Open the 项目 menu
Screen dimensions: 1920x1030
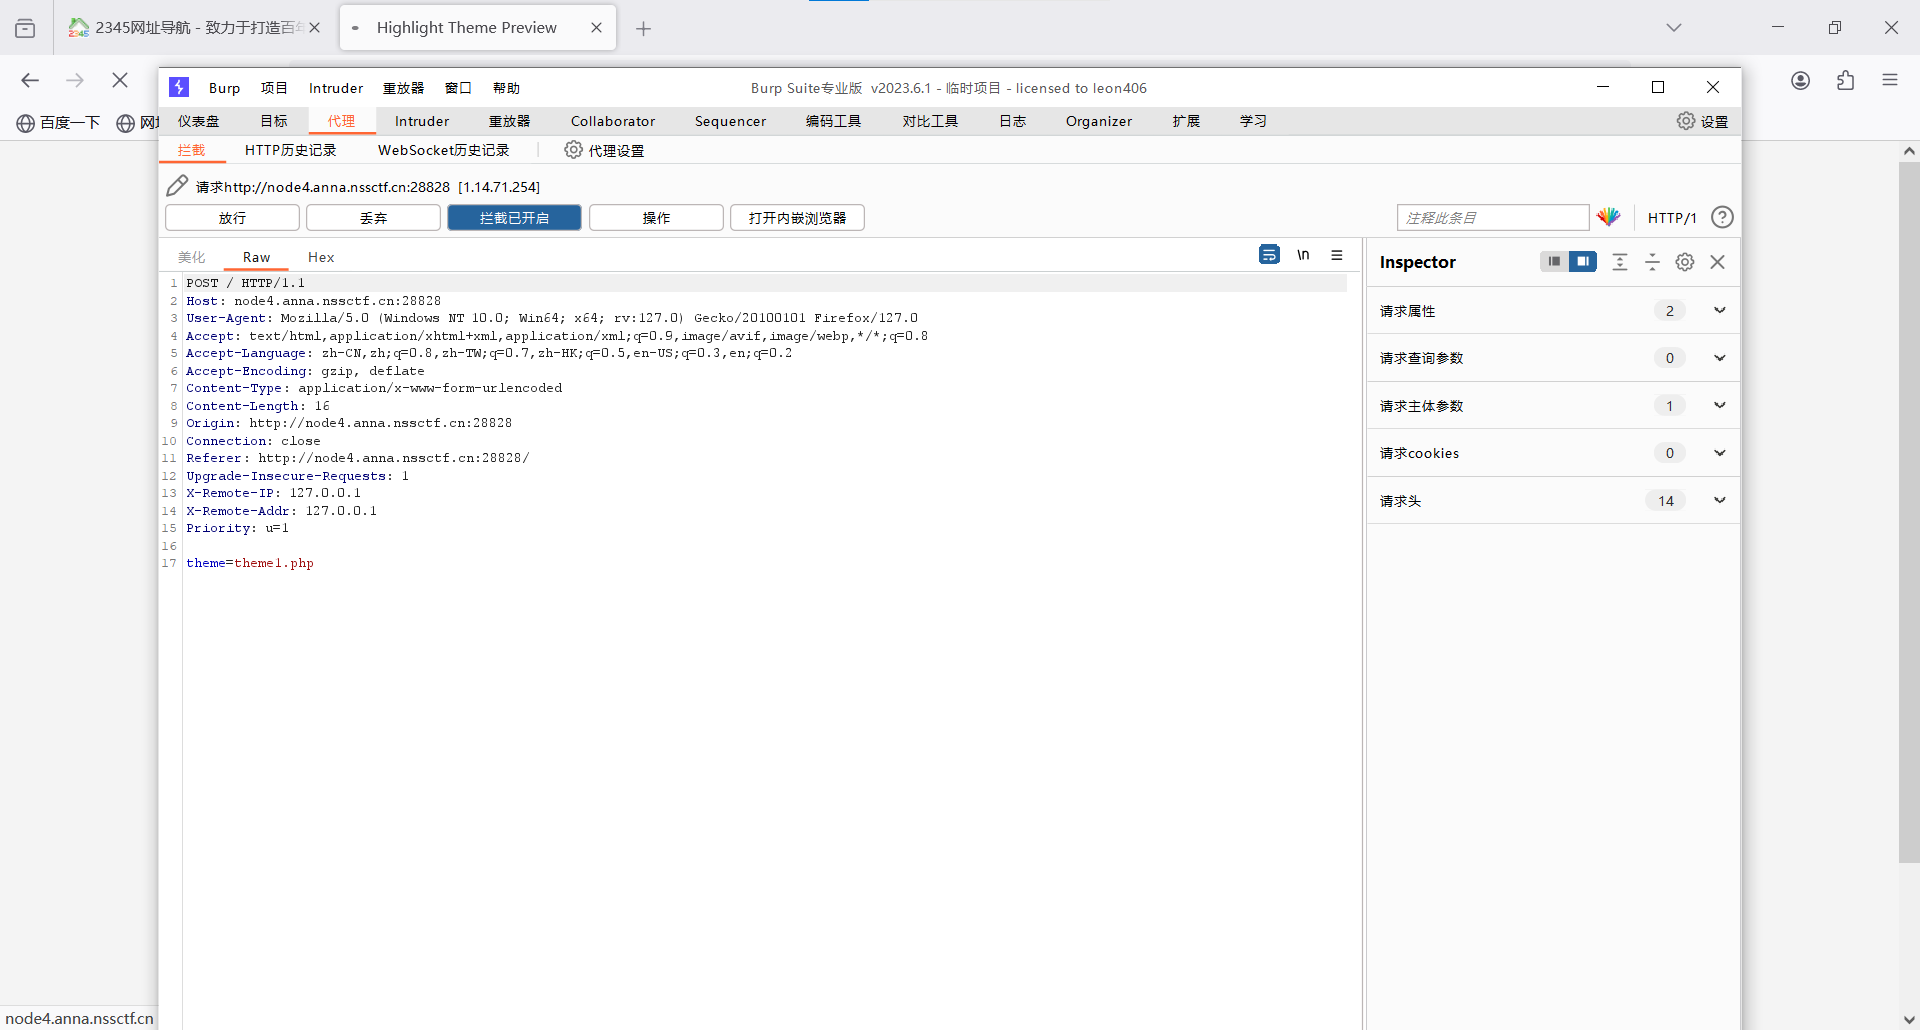[274, 88]
